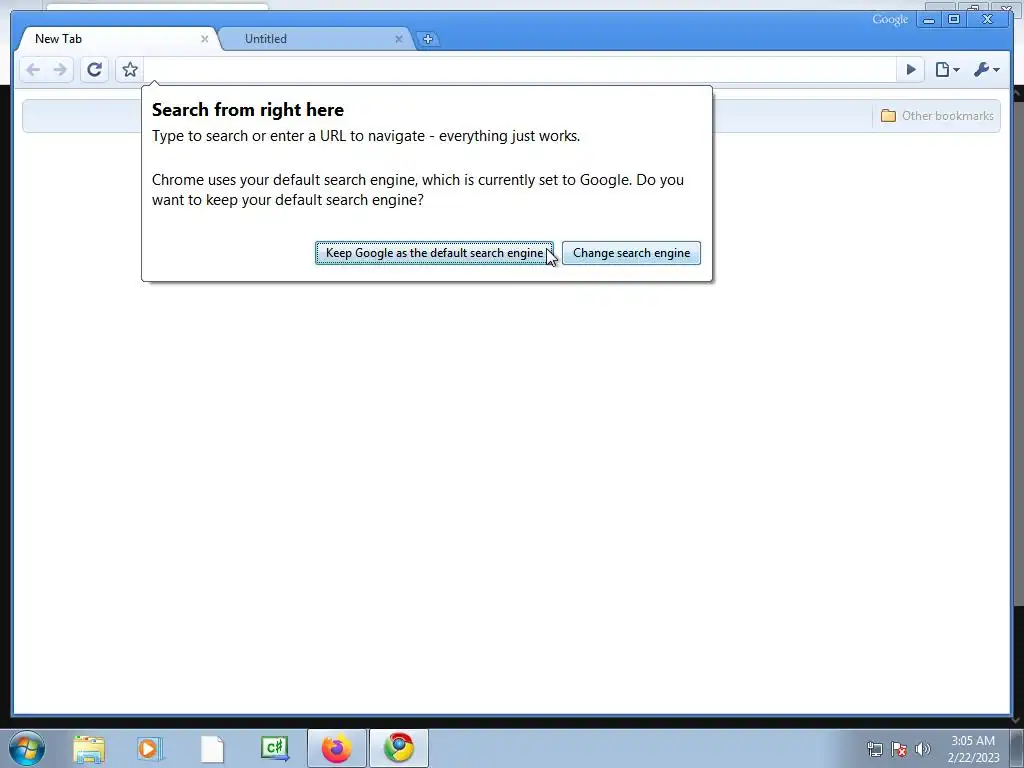
Task: Switch to Firefox in the taskbar
Action: (x=336, y=748)
